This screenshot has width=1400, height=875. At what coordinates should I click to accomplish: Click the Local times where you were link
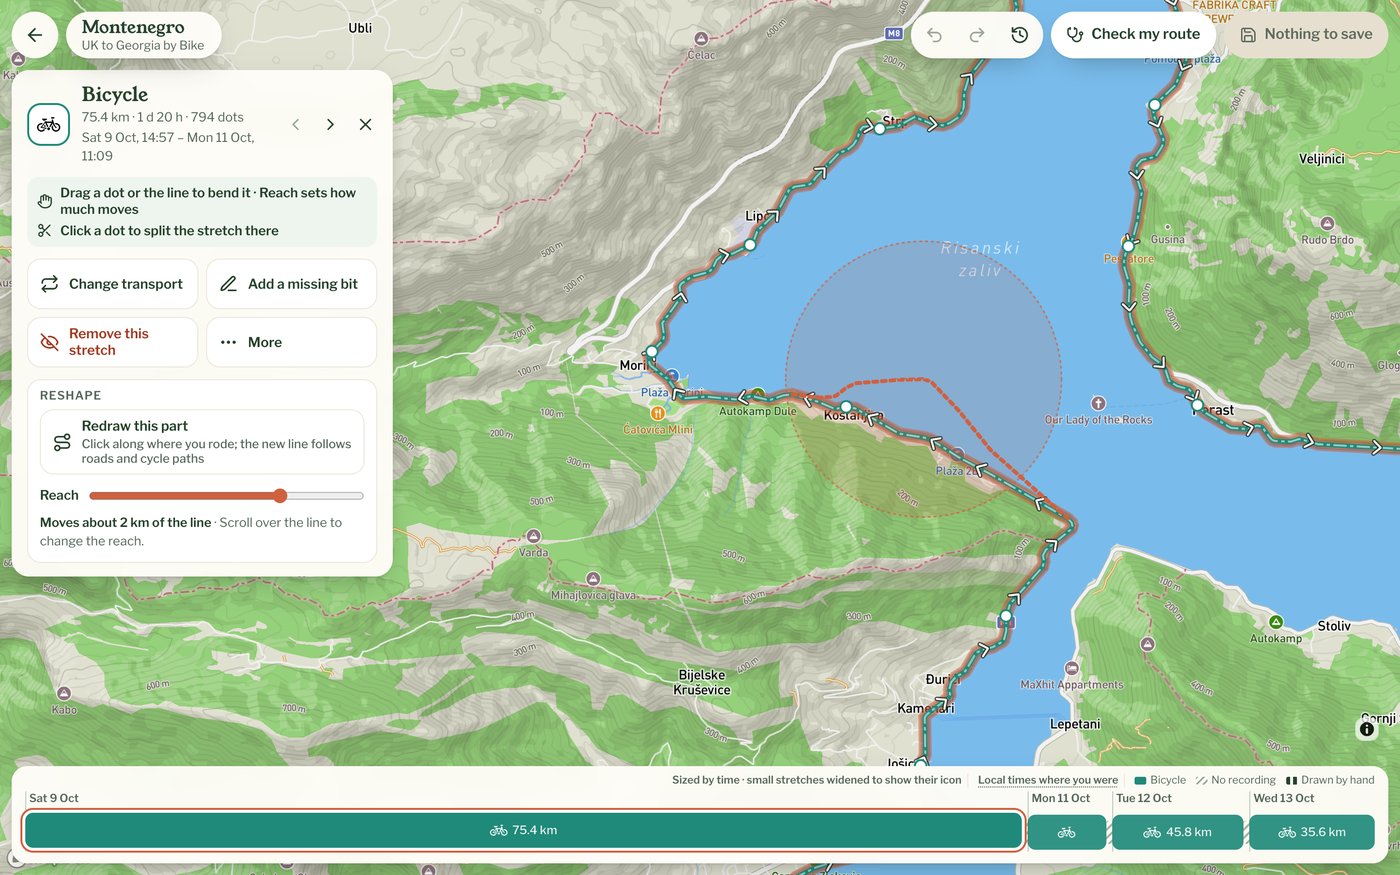1048,780
